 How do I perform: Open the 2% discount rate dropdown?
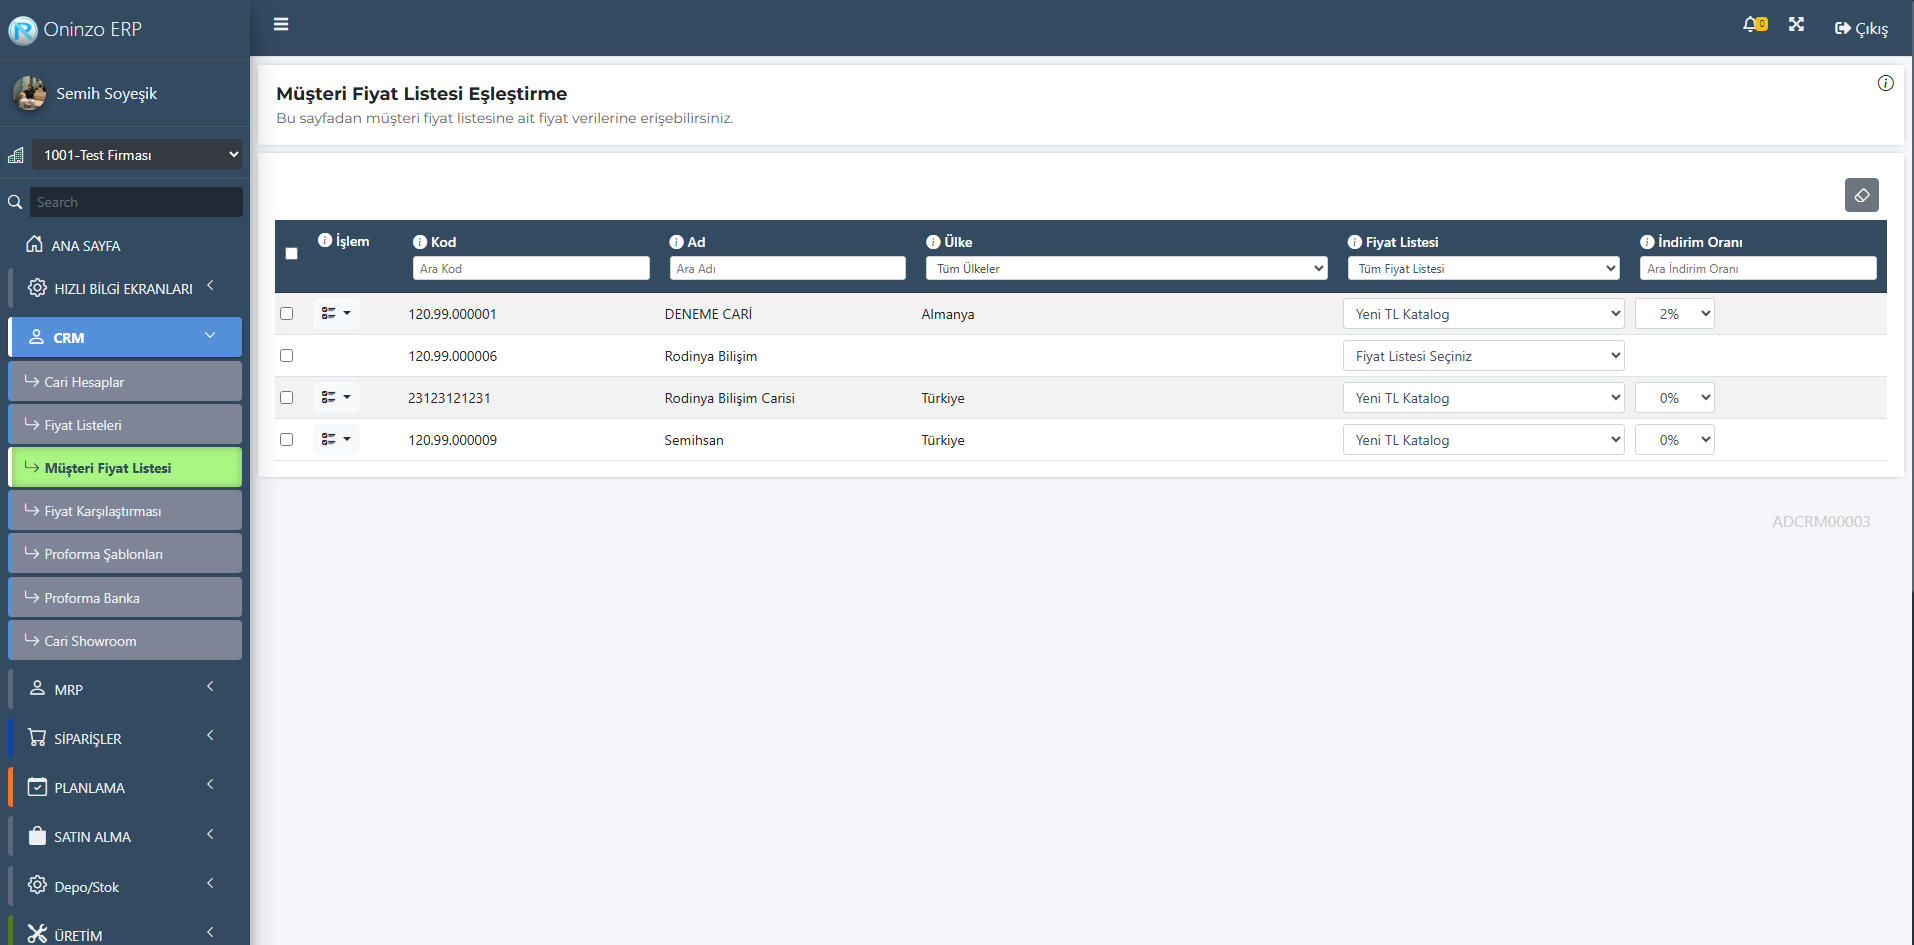1674,314
